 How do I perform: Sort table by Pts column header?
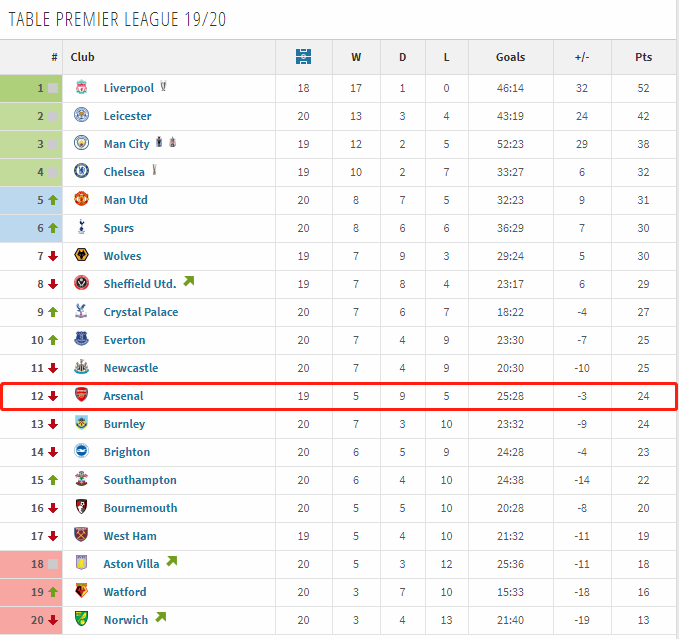point(643,57)
